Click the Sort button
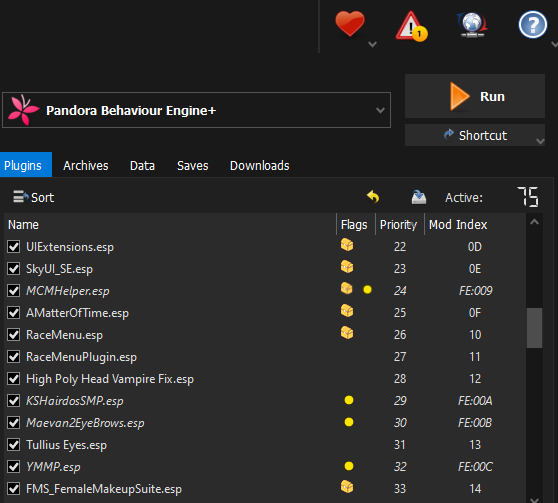Screen dimensions: 558x503 tap(34, 197)
